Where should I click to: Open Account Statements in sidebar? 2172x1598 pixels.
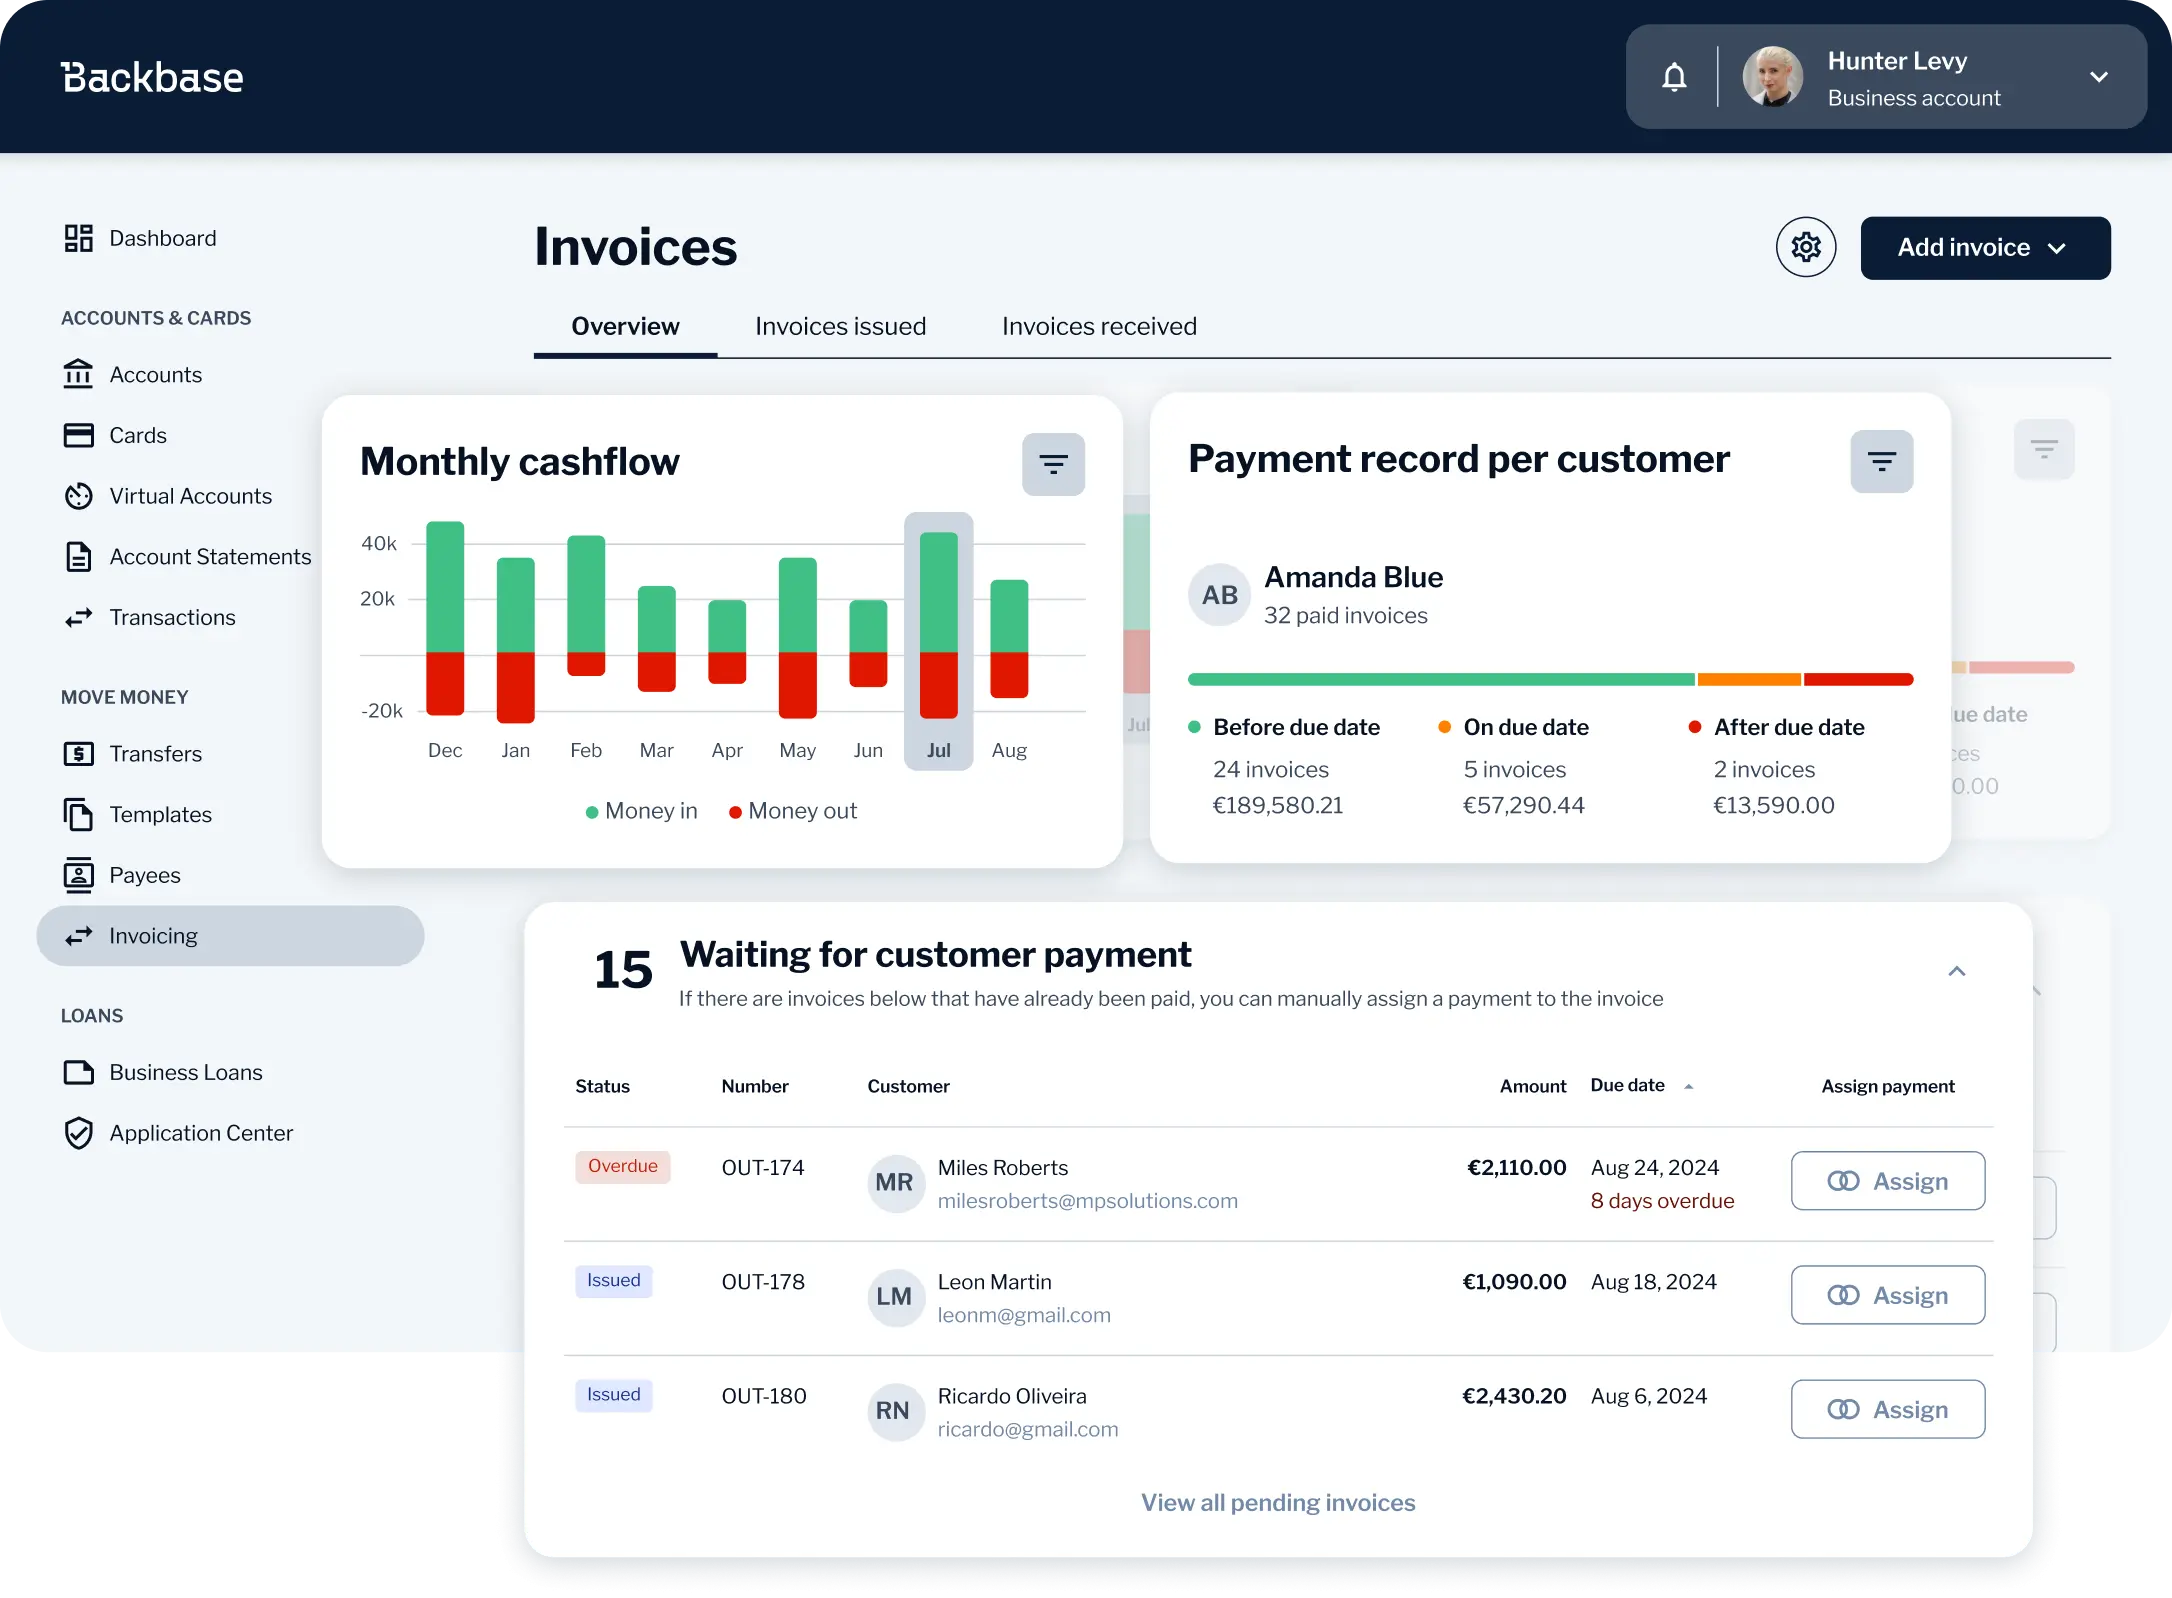click(209, 557)
